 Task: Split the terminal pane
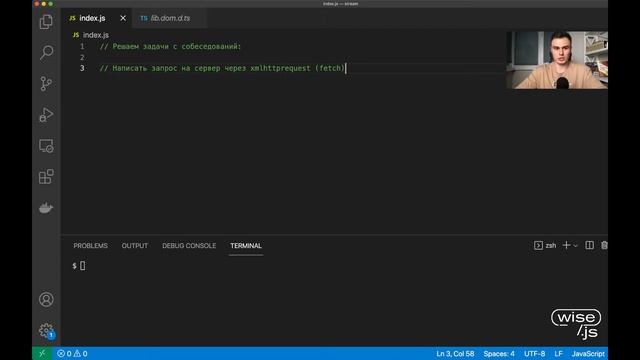point(589,245)
